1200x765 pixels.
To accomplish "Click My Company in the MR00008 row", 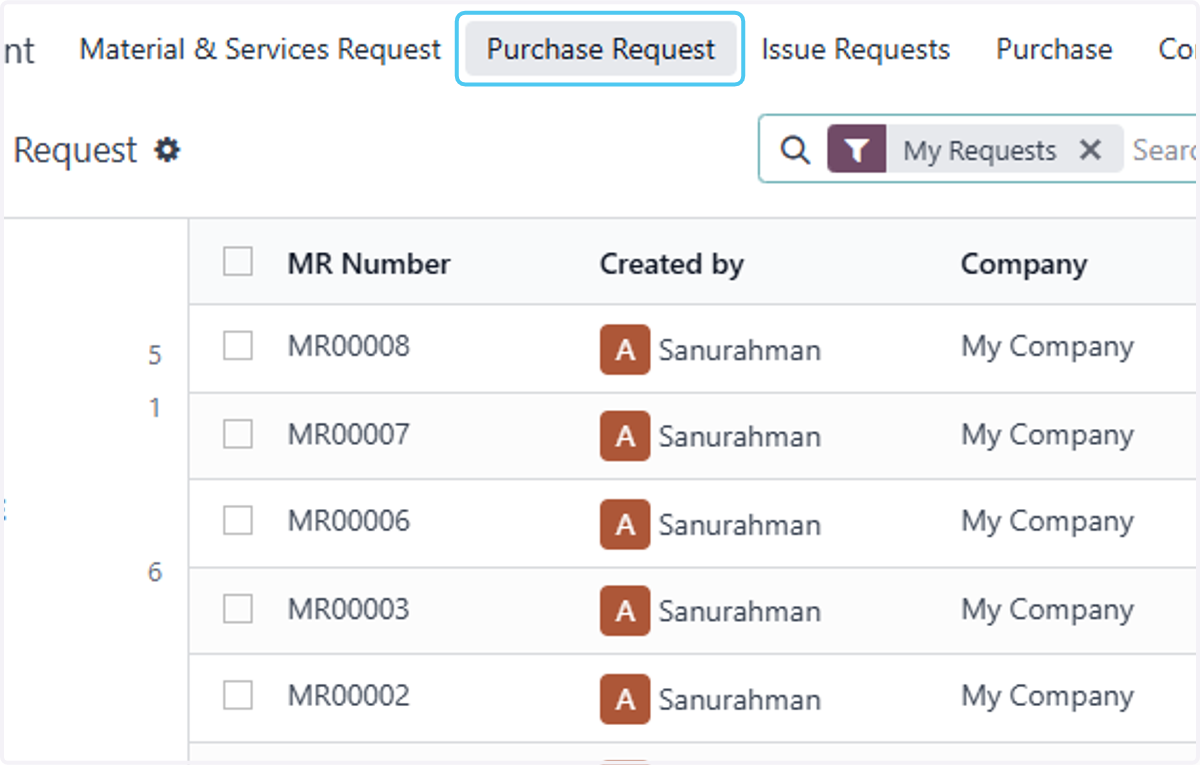I will pyautogui.click(x=1048, y=348).
